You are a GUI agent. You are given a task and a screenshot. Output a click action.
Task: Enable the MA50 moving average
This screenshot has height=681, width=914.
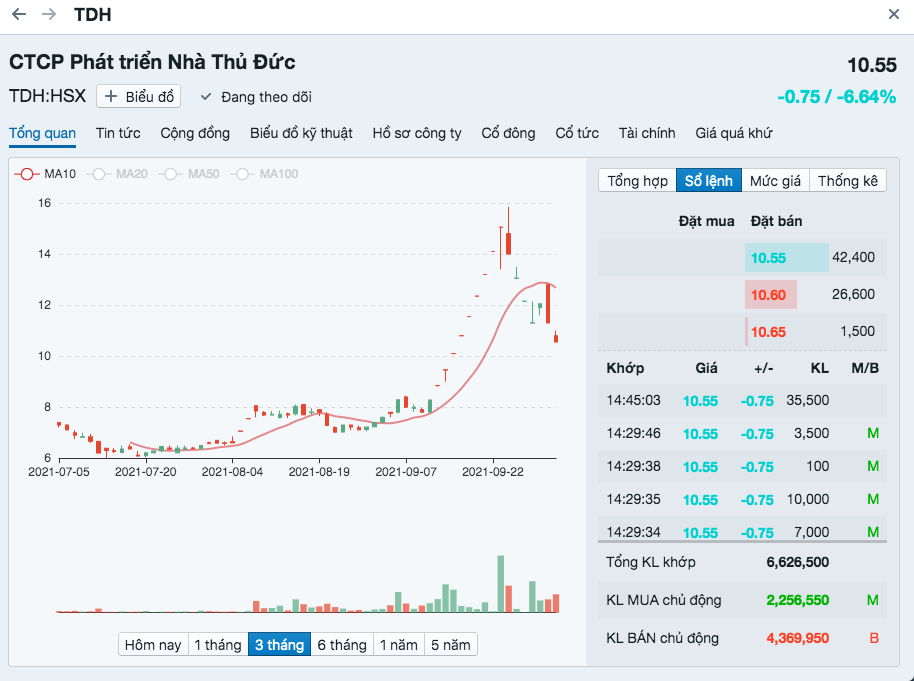click(x=189, y=174)
